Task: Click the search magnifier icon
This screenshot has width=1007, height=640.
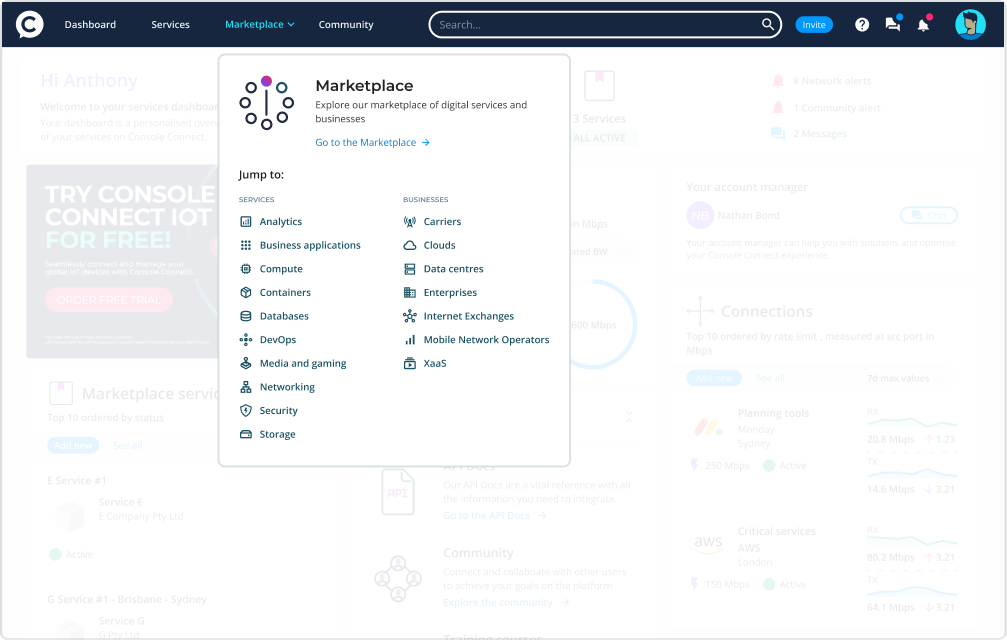Action: [x=767, y=24]
